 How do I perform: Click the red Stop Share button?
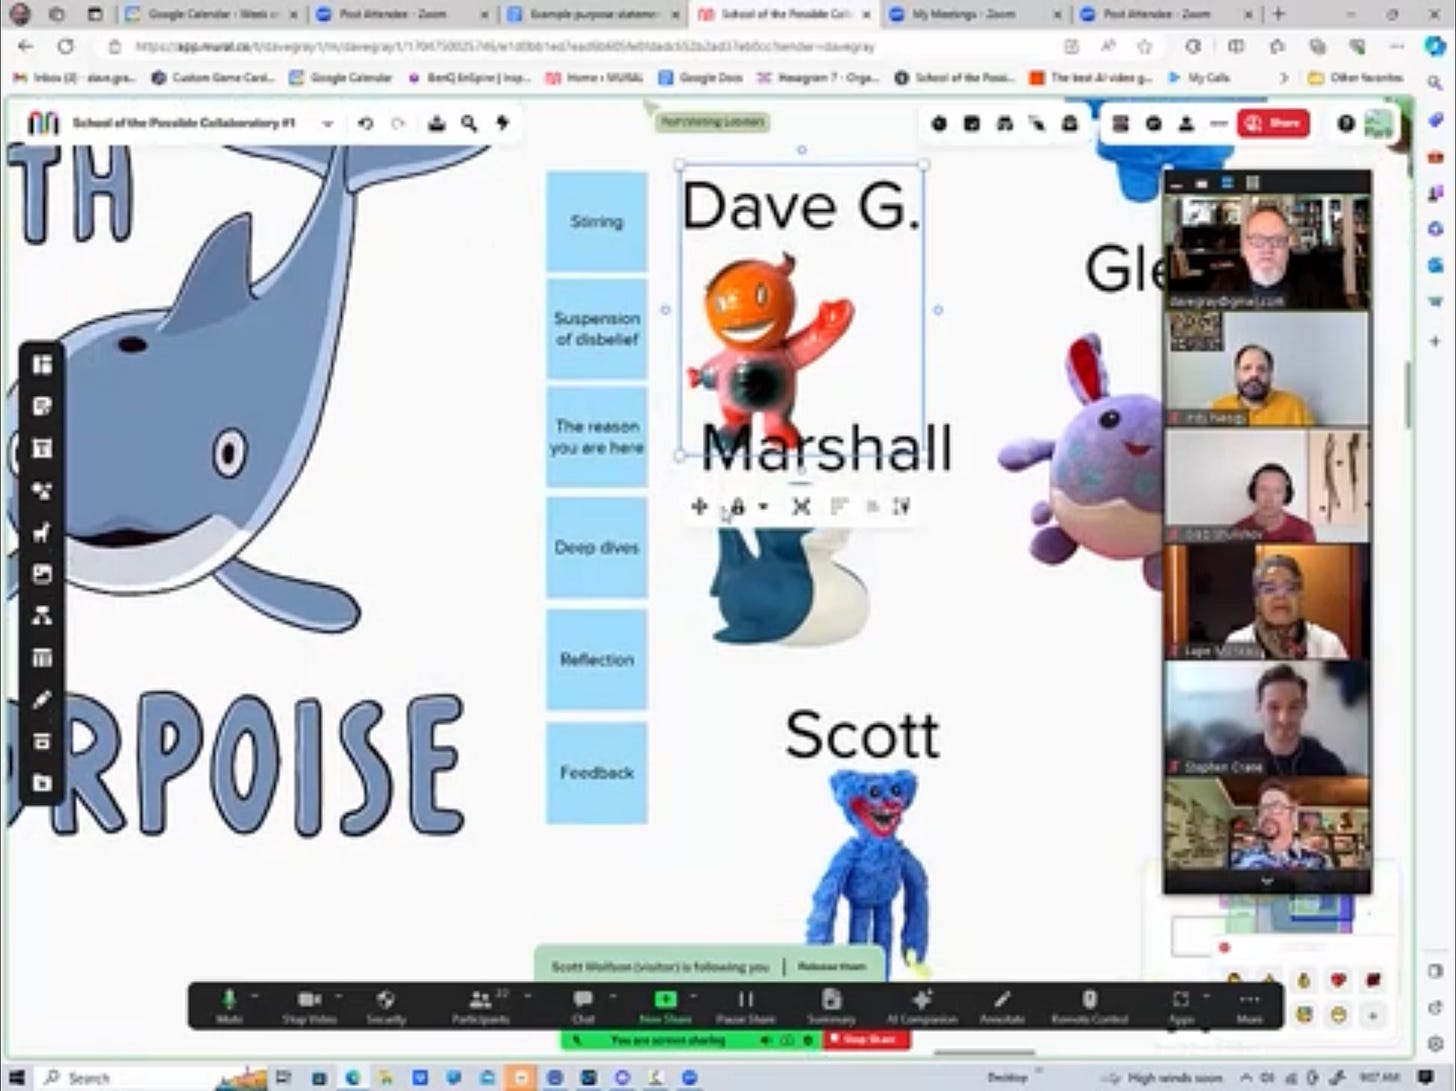pyautogui.click(x=865, y=1040)
